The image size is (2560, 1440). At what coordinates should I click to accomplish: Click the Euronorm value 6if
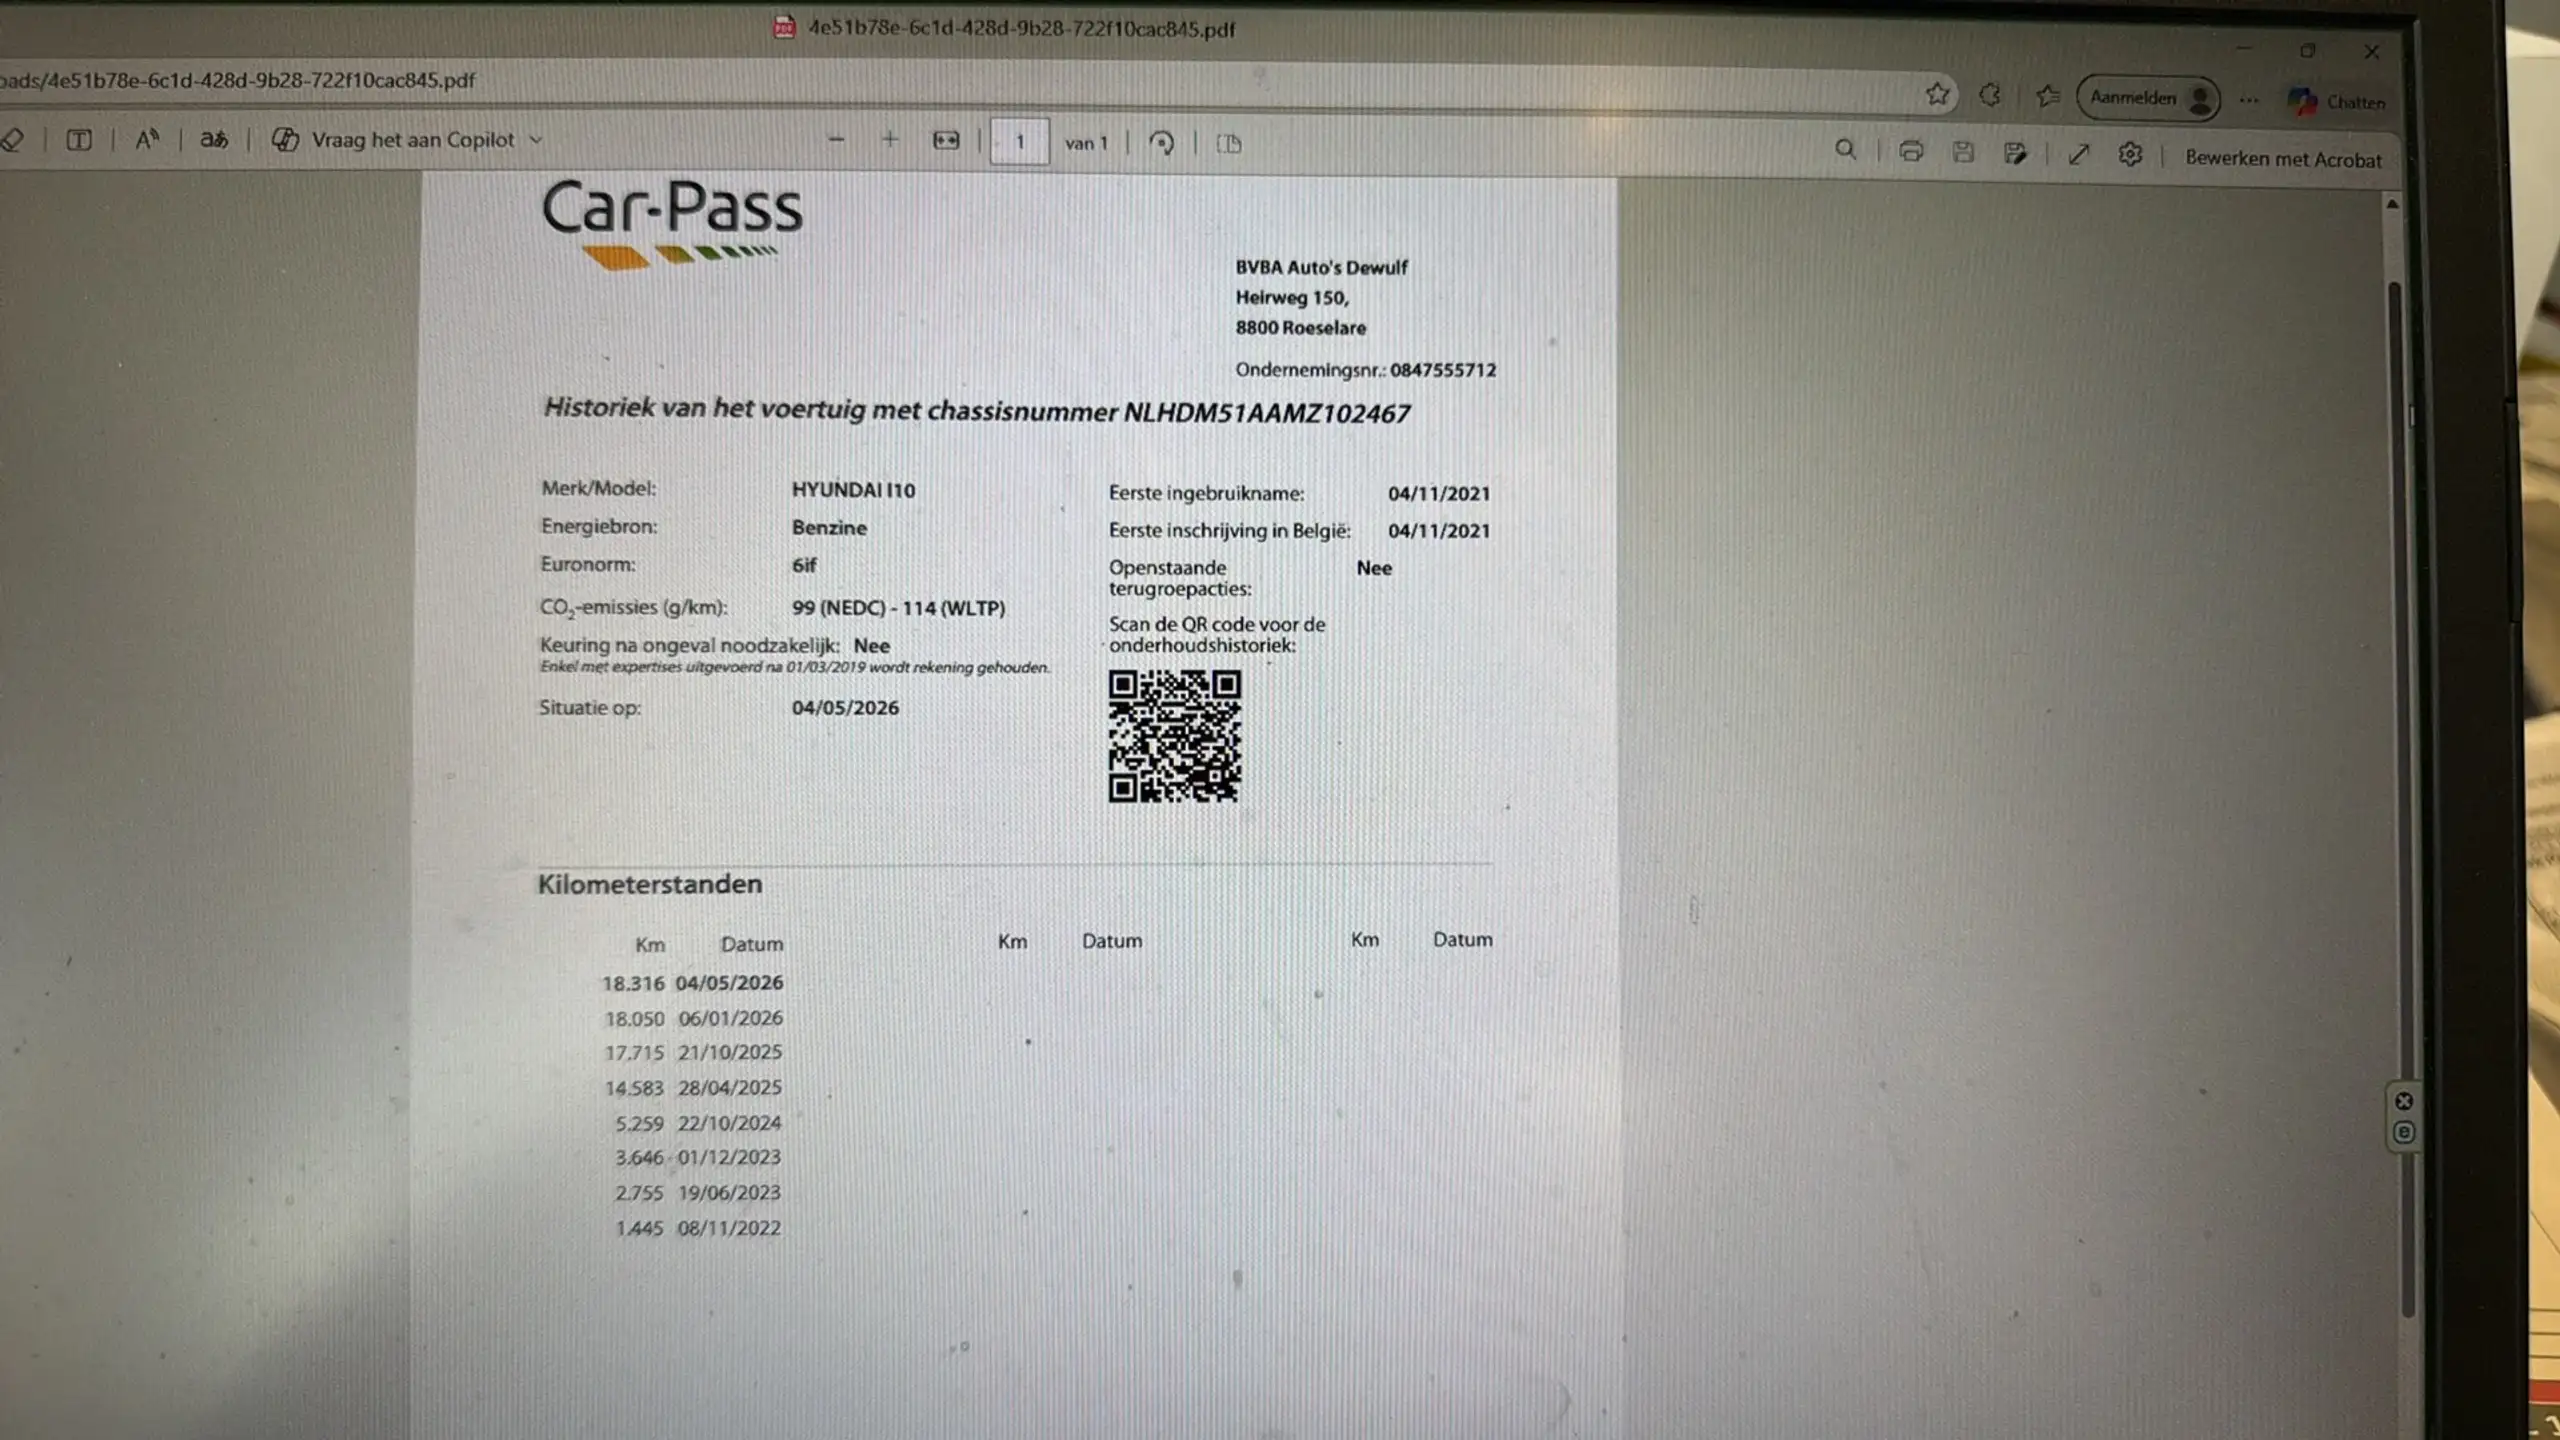804,566
